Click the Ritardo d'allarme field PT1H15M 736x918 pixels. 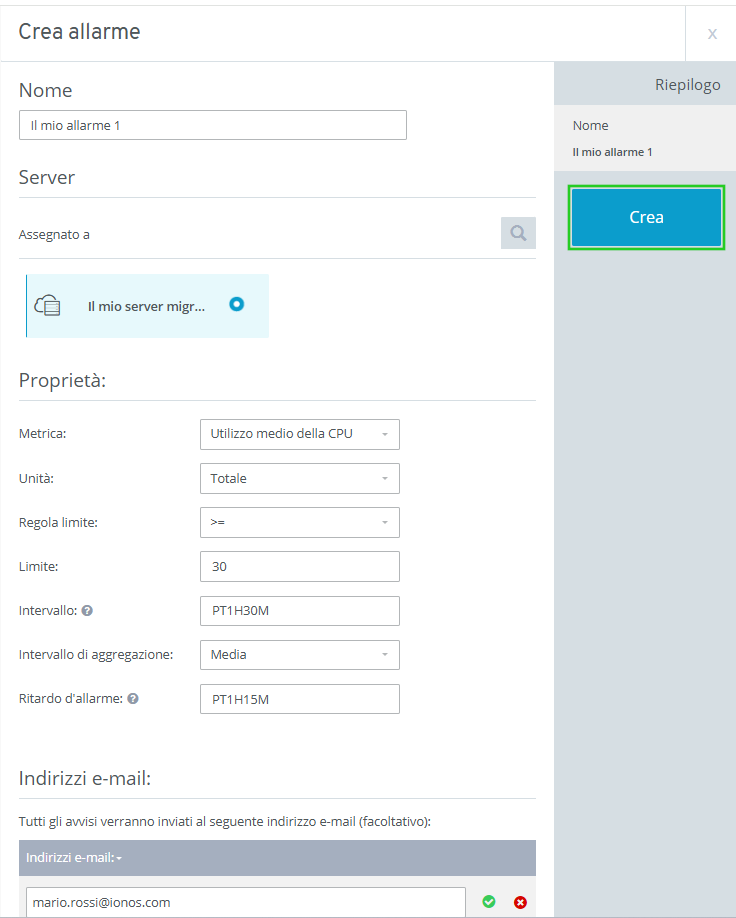tap(299, 699)
